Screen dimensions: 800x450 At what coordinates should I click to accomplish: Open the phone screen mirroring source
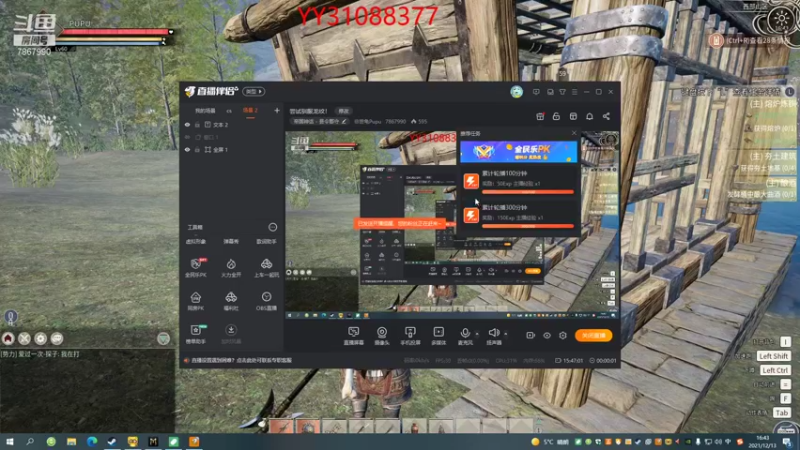point(410,336)
